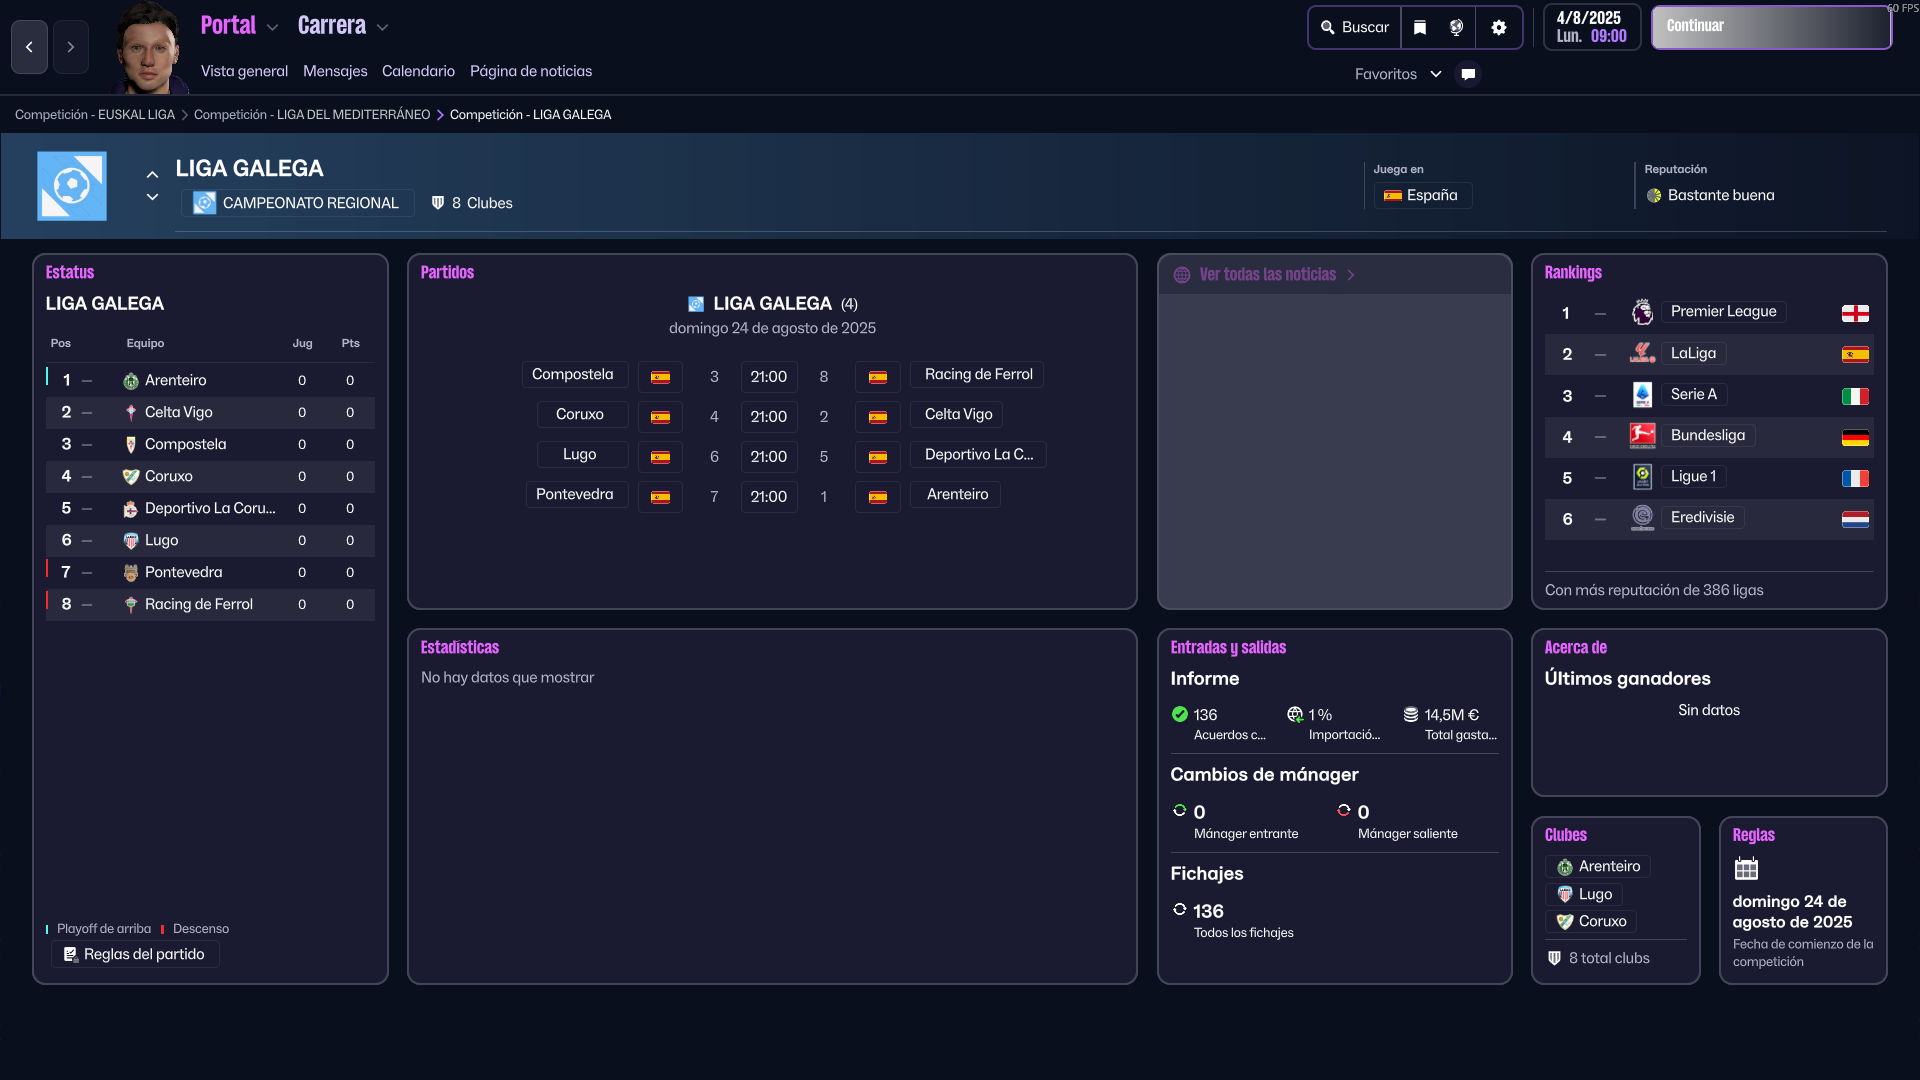
Task: Go forward with the right arrow button
Action: tap(71, 47)
